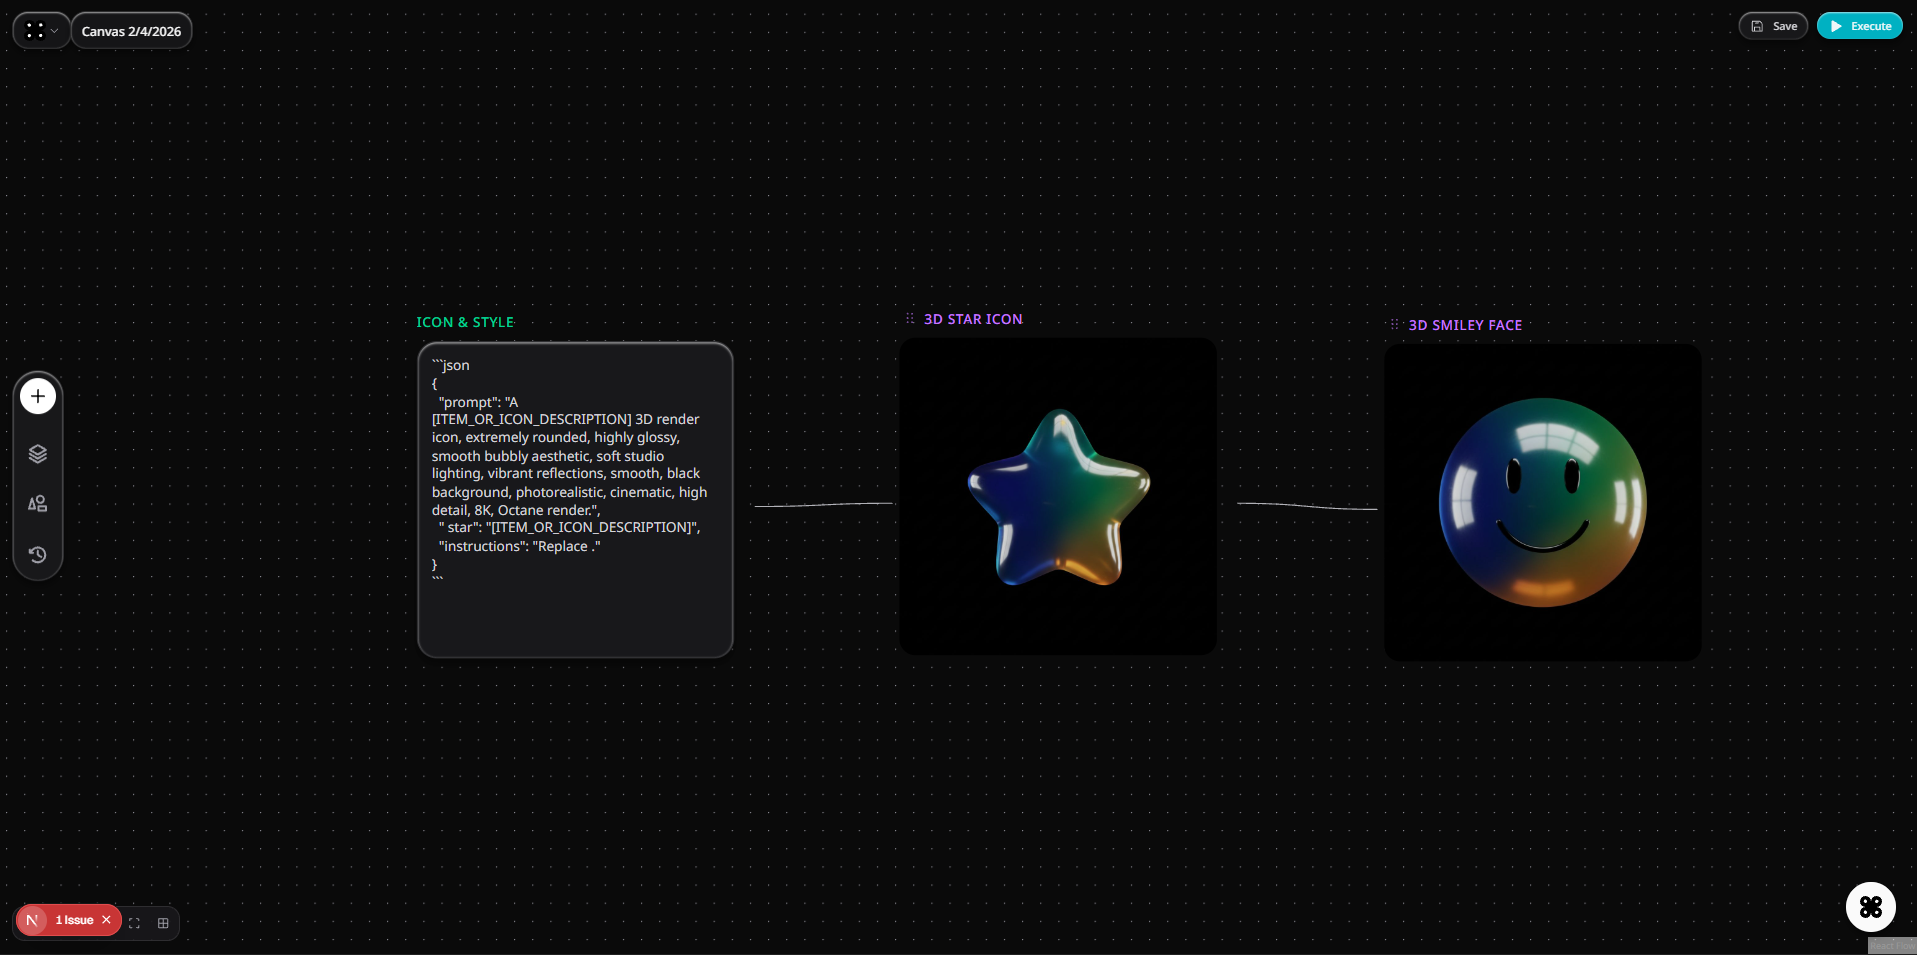Viewport: 1917px width, 955px height.
Task: Open the layers panel icon
Action: 38,454
